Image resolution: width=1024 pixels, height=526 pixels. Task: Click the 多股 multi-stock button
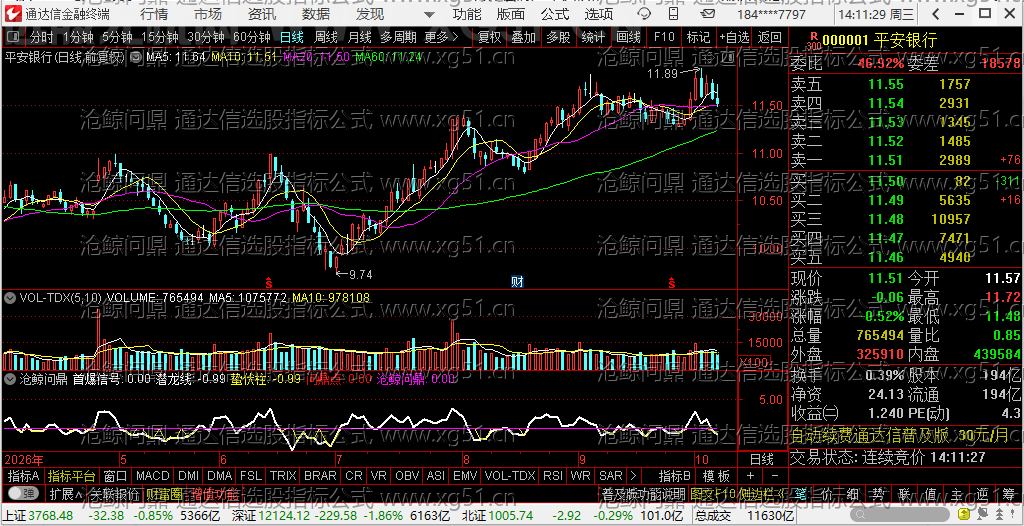[558, 37]
